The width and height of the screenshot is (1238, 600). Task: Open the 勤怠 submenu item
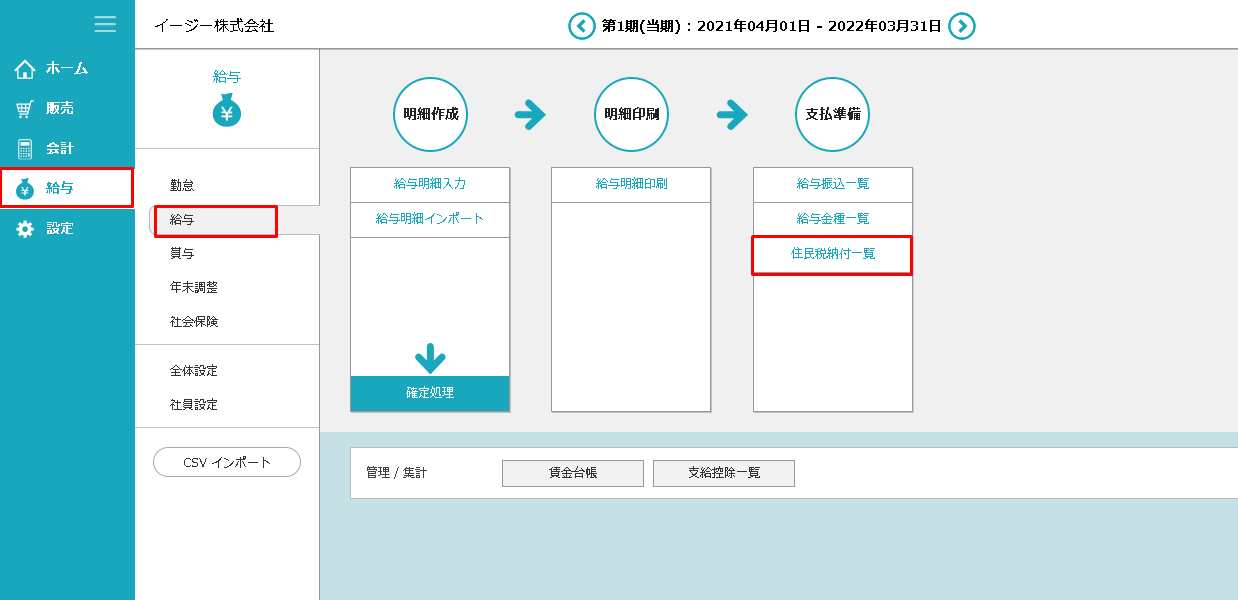point(182,185)
